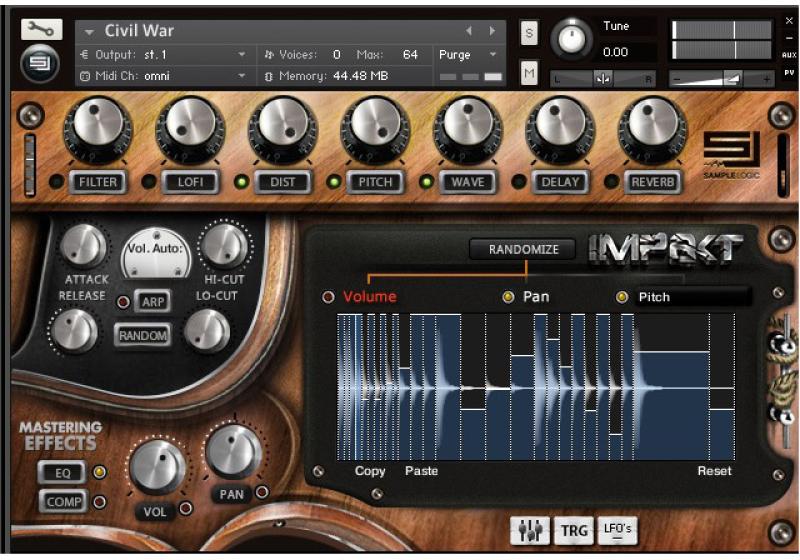Viewport: 800px width, 560px height.
Task: Open the mixer faders page icon
Action: coord(528,531)
